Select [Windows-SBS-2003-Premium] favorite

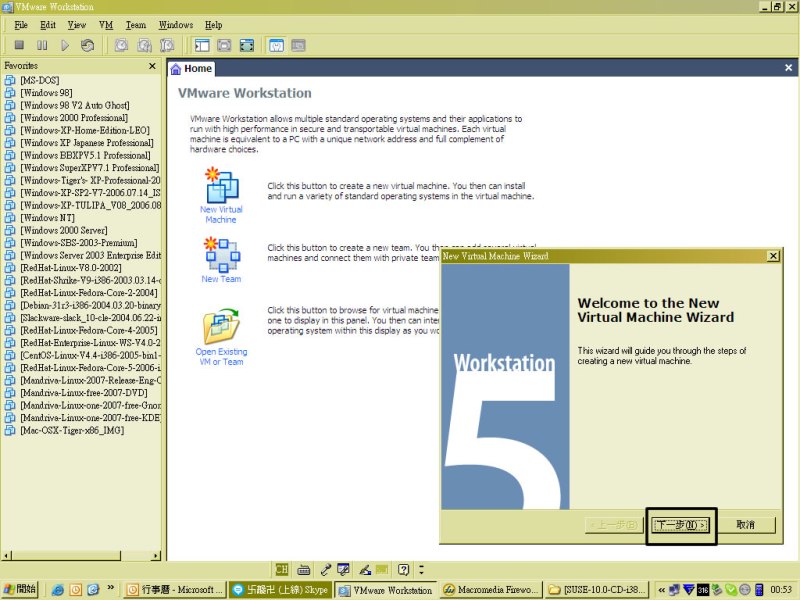pyautogui.click(x=79, y=243)
